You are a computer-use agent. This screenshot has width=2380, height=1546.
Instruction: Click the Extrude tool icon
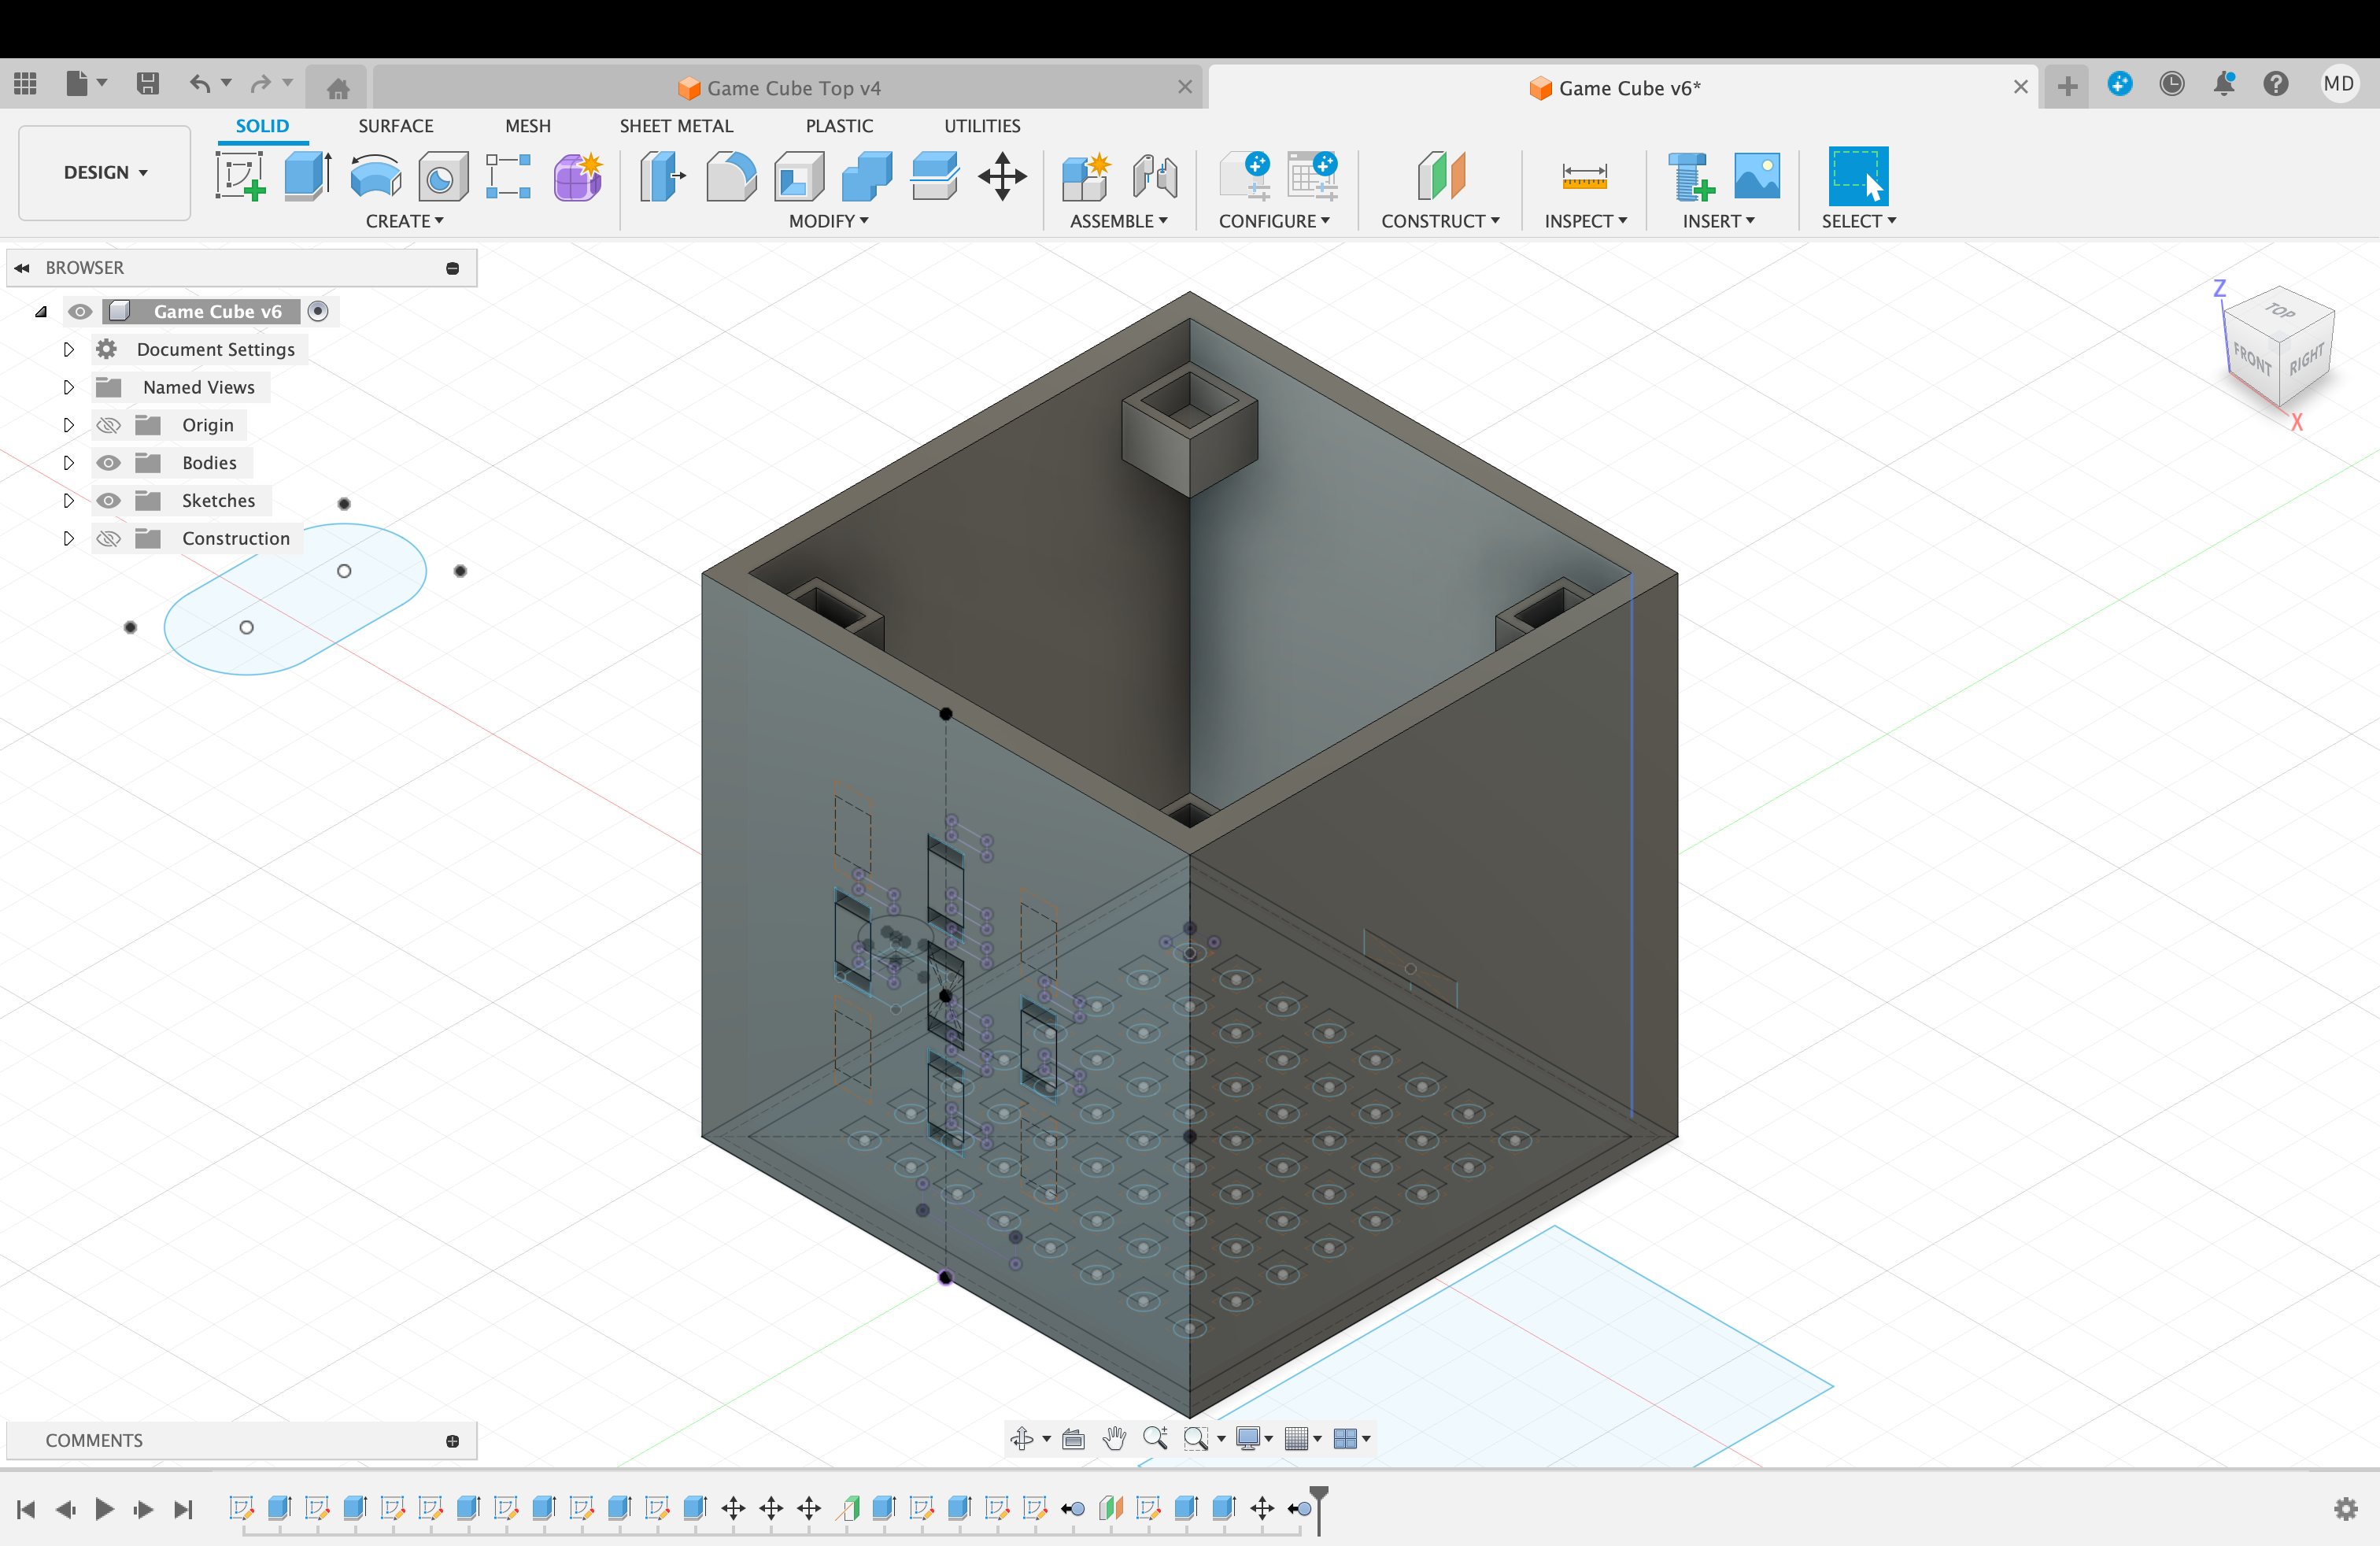click(307, 176)
